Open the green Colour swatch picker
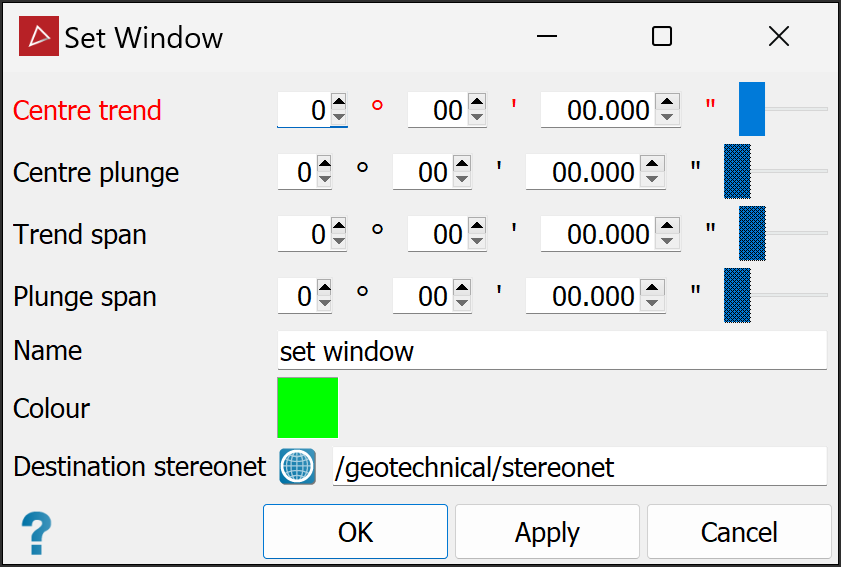This screenshot has width=841, height=567. 307,407
